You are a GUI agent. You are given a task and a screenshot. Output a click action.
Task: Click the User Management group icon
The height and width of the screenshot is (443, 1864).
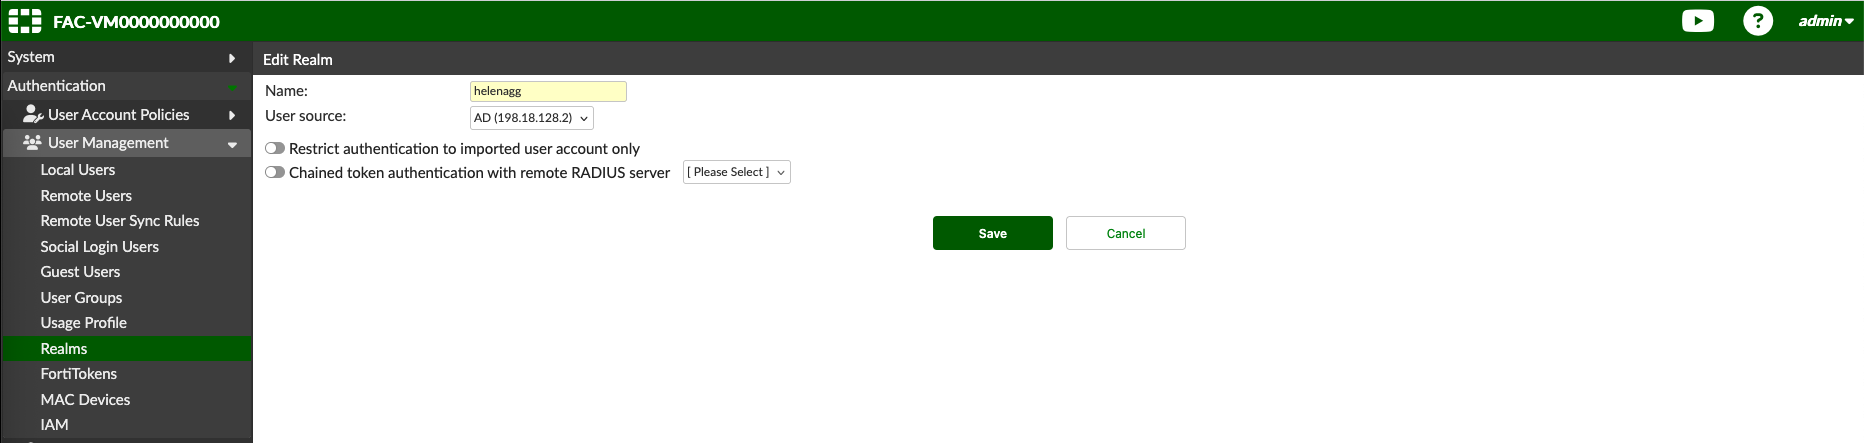(32, 143)
